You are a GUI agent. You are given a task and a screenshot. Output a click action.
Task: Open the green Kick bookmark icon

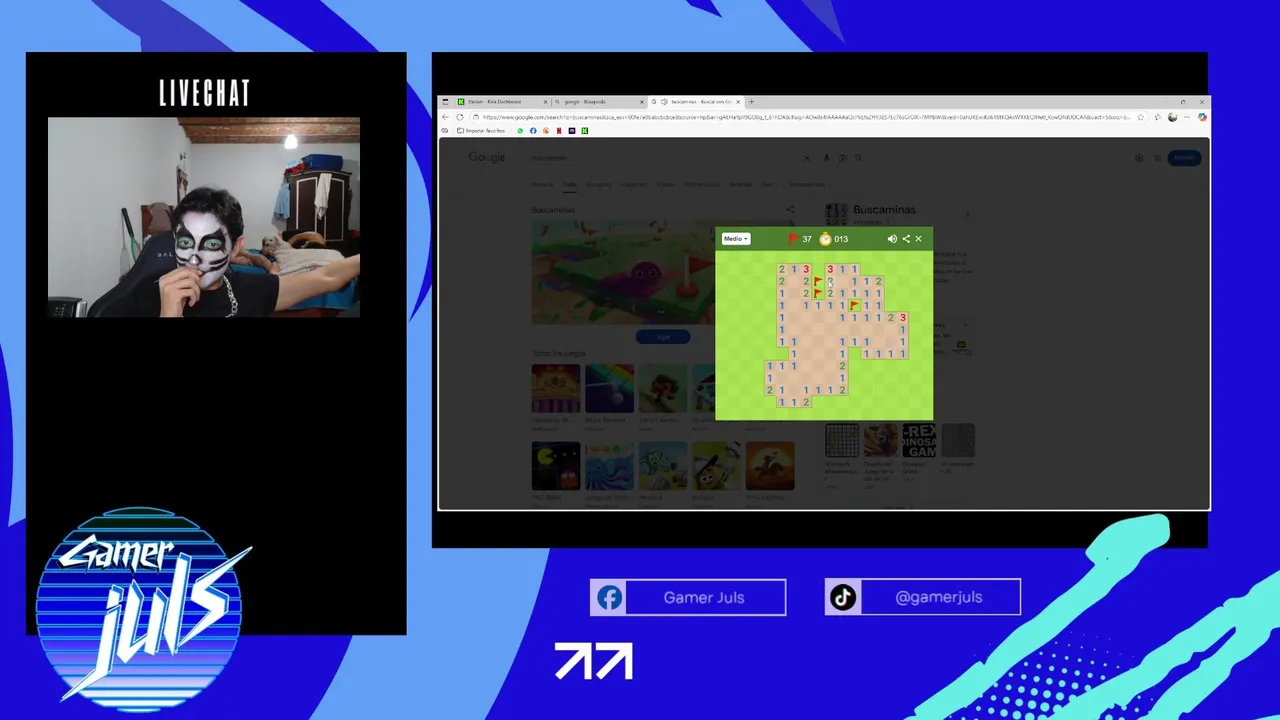coord(585,131)
